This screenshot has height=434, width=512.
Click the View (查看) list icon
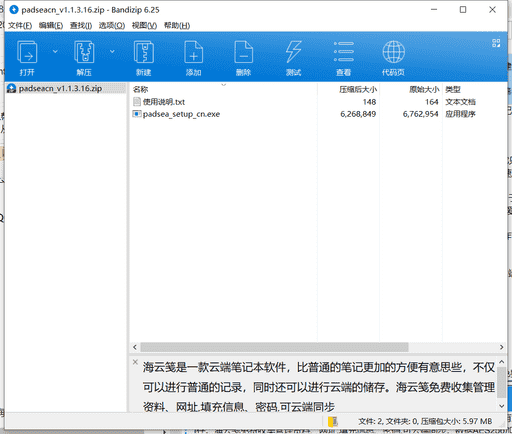pos(344,52)
